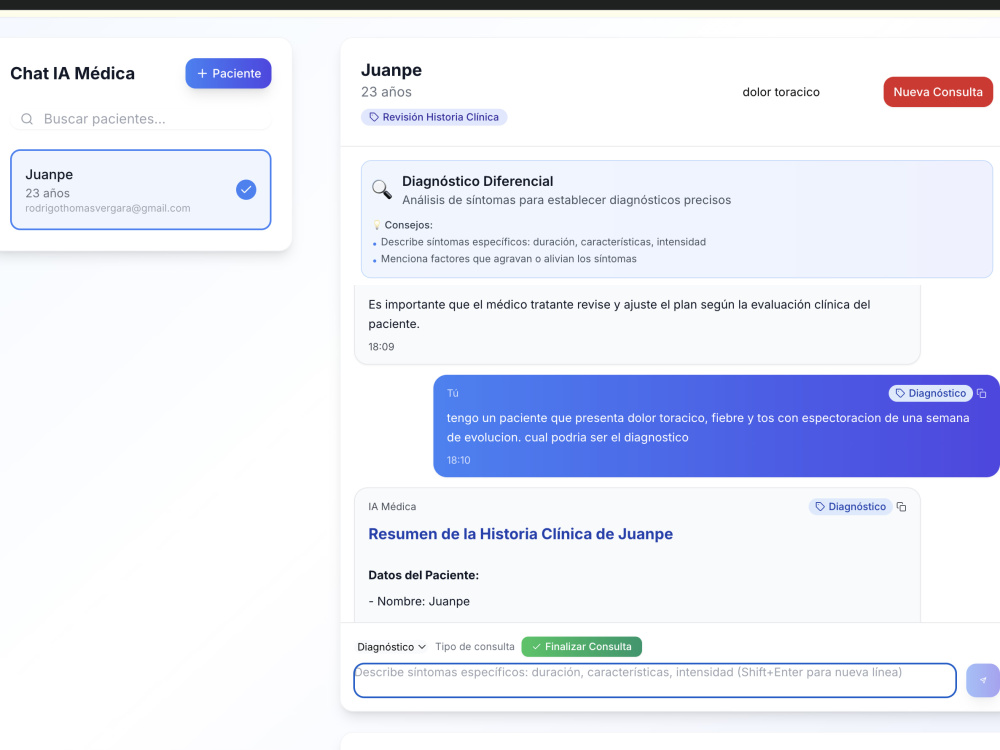This screenshot has height=750, width=1000.
Task: Click the 'dolor toracico' header text
Action: [x=781, y=92]
